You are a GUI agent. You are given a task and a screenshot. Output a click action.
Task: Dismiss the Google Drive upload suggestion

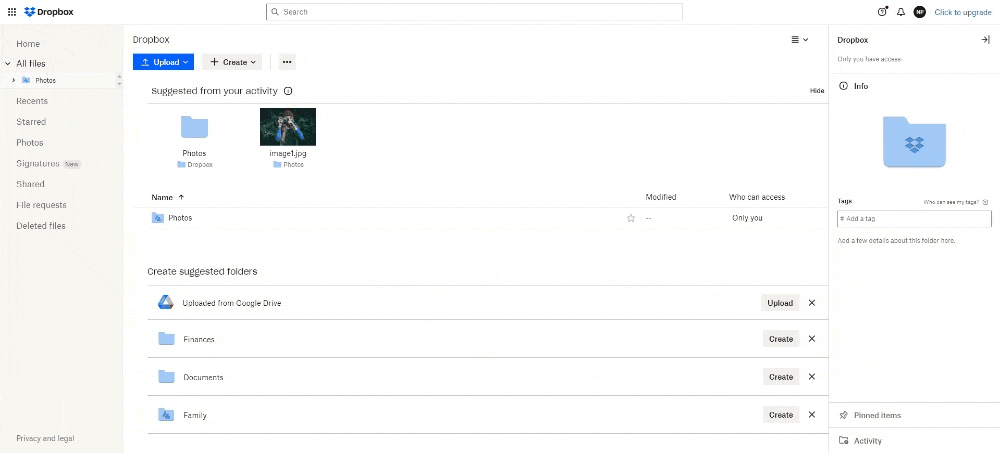point(812,303)
